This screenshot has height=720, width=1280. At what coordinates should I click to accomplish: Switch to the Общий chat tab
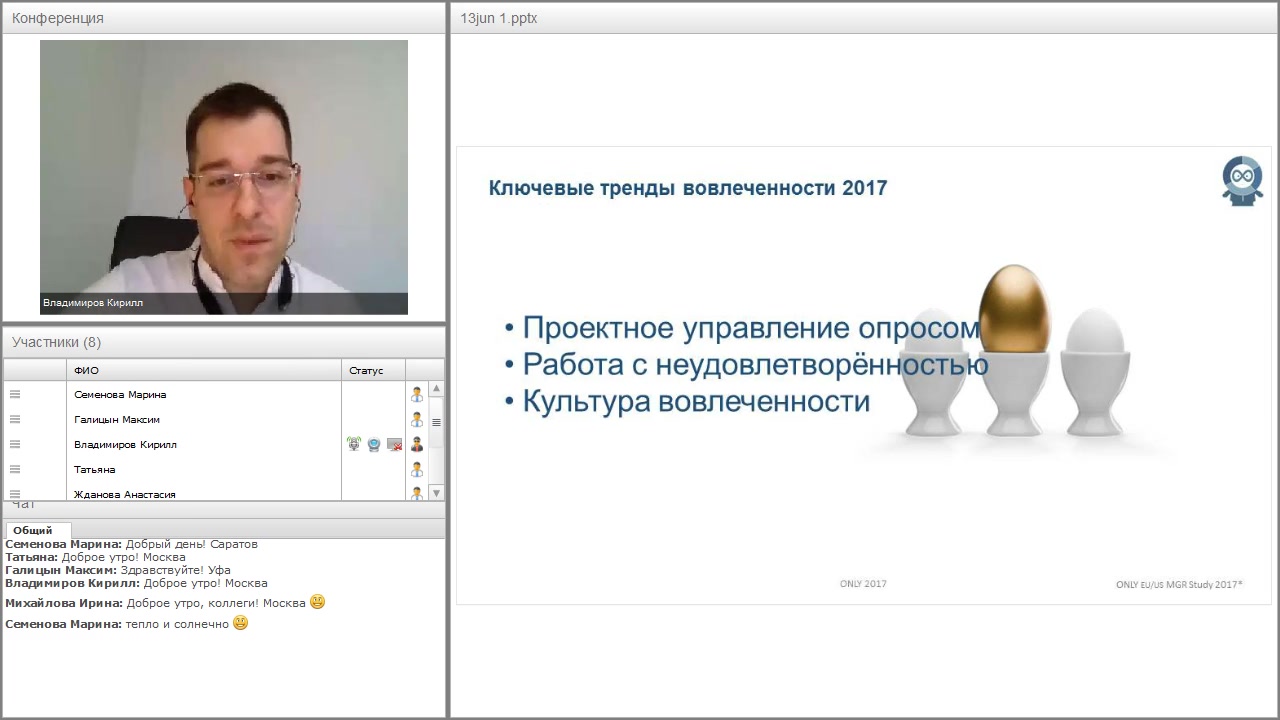click(37, 529)
